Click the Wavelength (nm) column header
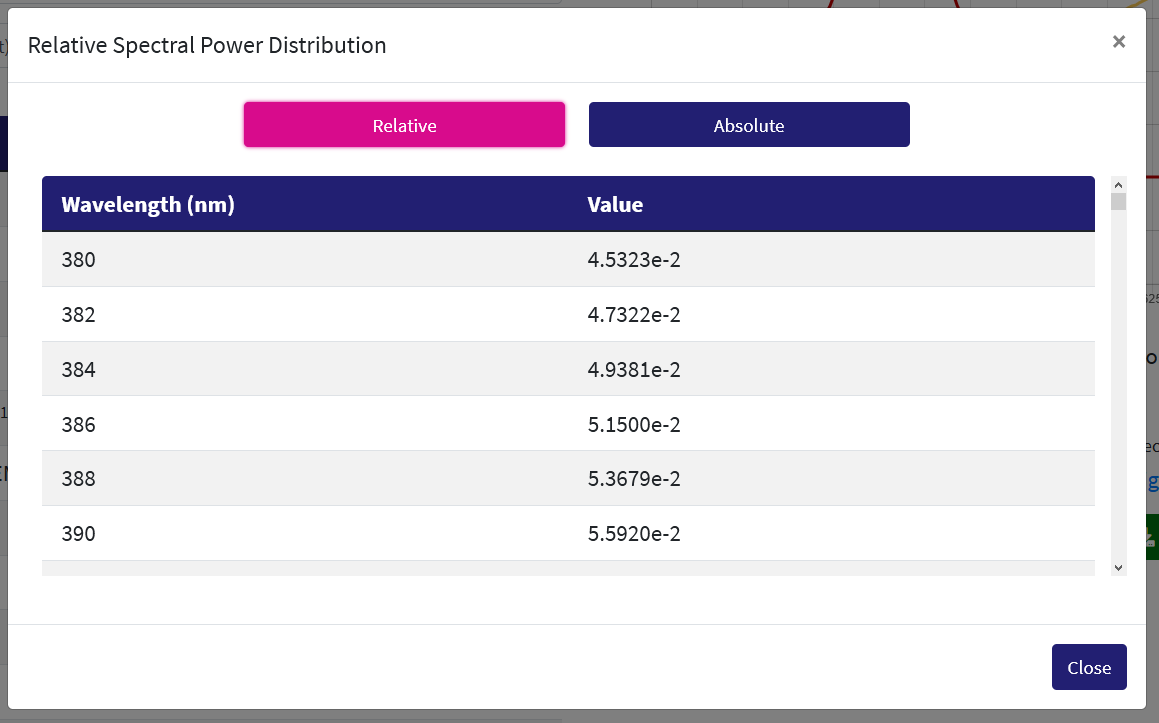The image size is (1159, 723). pos(148,205)
